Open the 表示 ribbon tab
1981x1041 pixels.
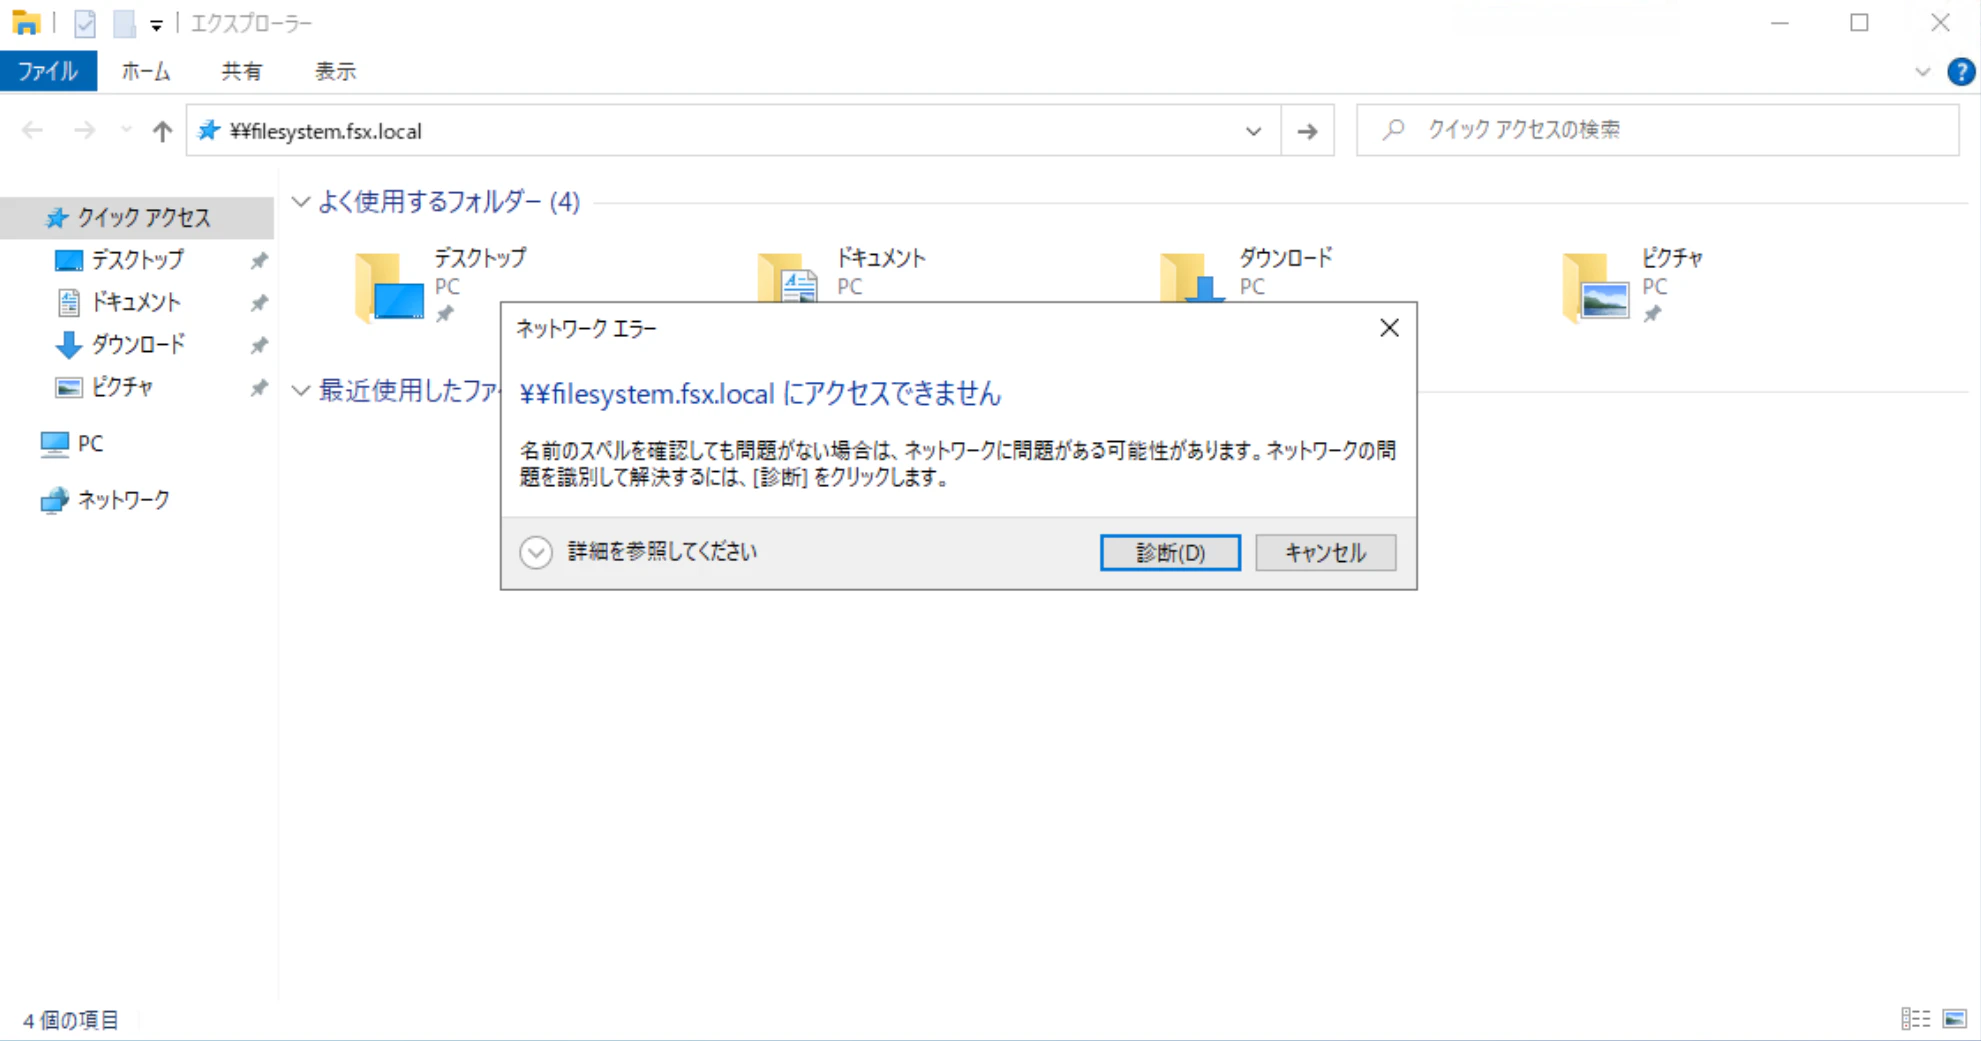[x=335, y=72]
